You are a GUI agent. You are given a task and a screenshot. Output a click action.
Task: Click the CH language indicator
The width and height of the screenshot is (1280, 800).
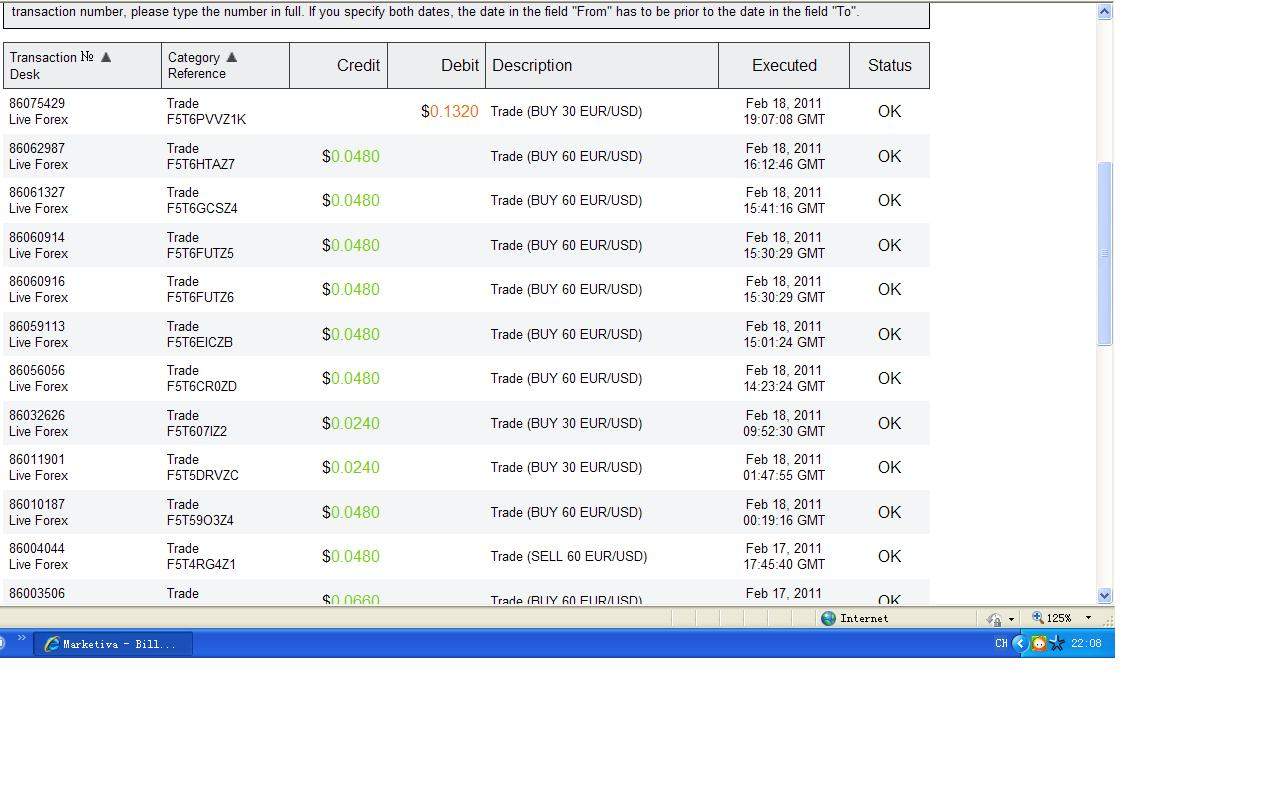coord(1001,644)
